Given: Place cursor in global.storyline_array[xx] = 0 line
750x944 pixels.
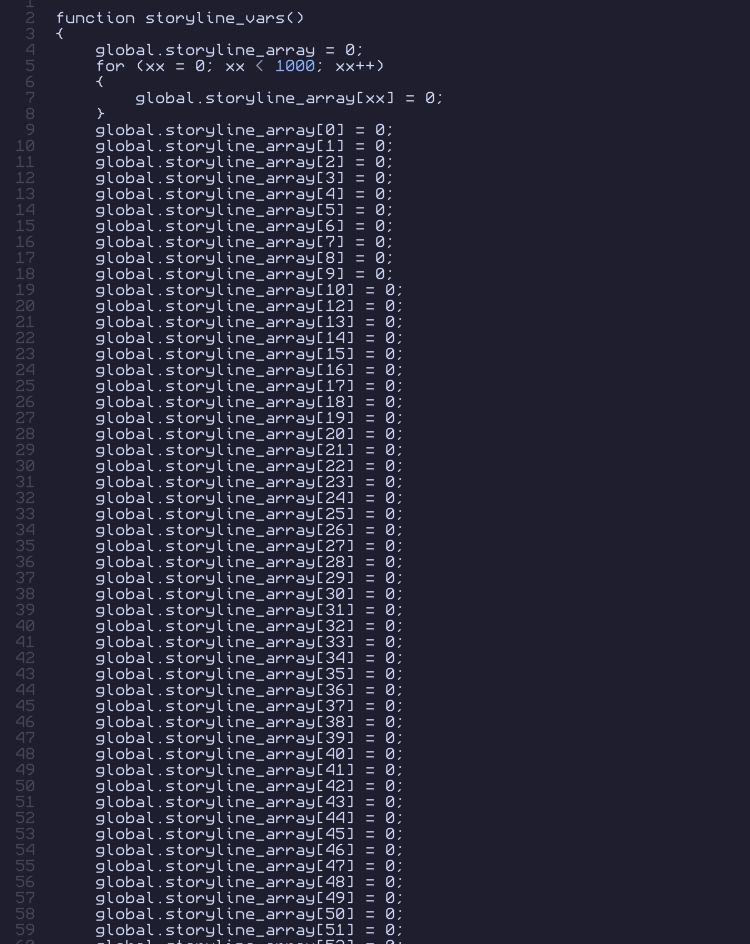Looking at the screenshot, I should coord(289,98).
